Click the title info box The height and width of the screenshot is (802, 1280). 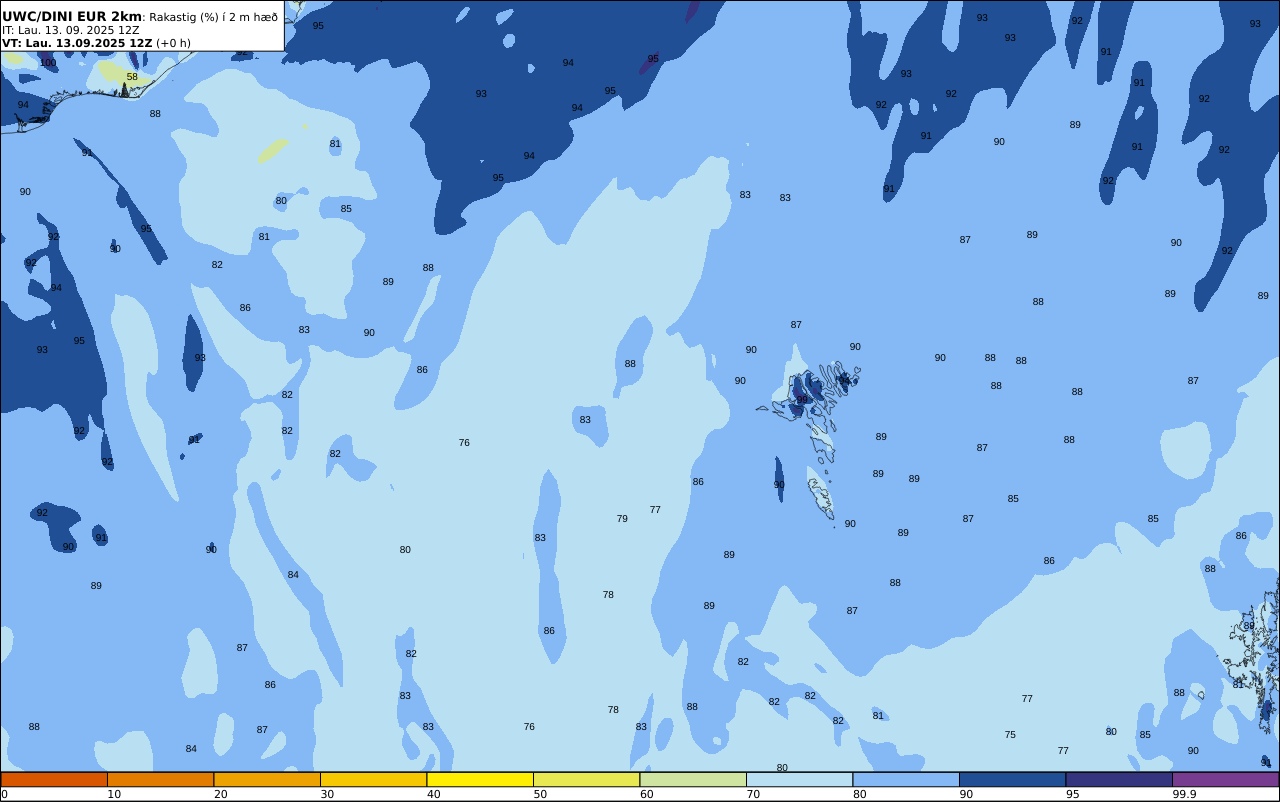[142, 26]
